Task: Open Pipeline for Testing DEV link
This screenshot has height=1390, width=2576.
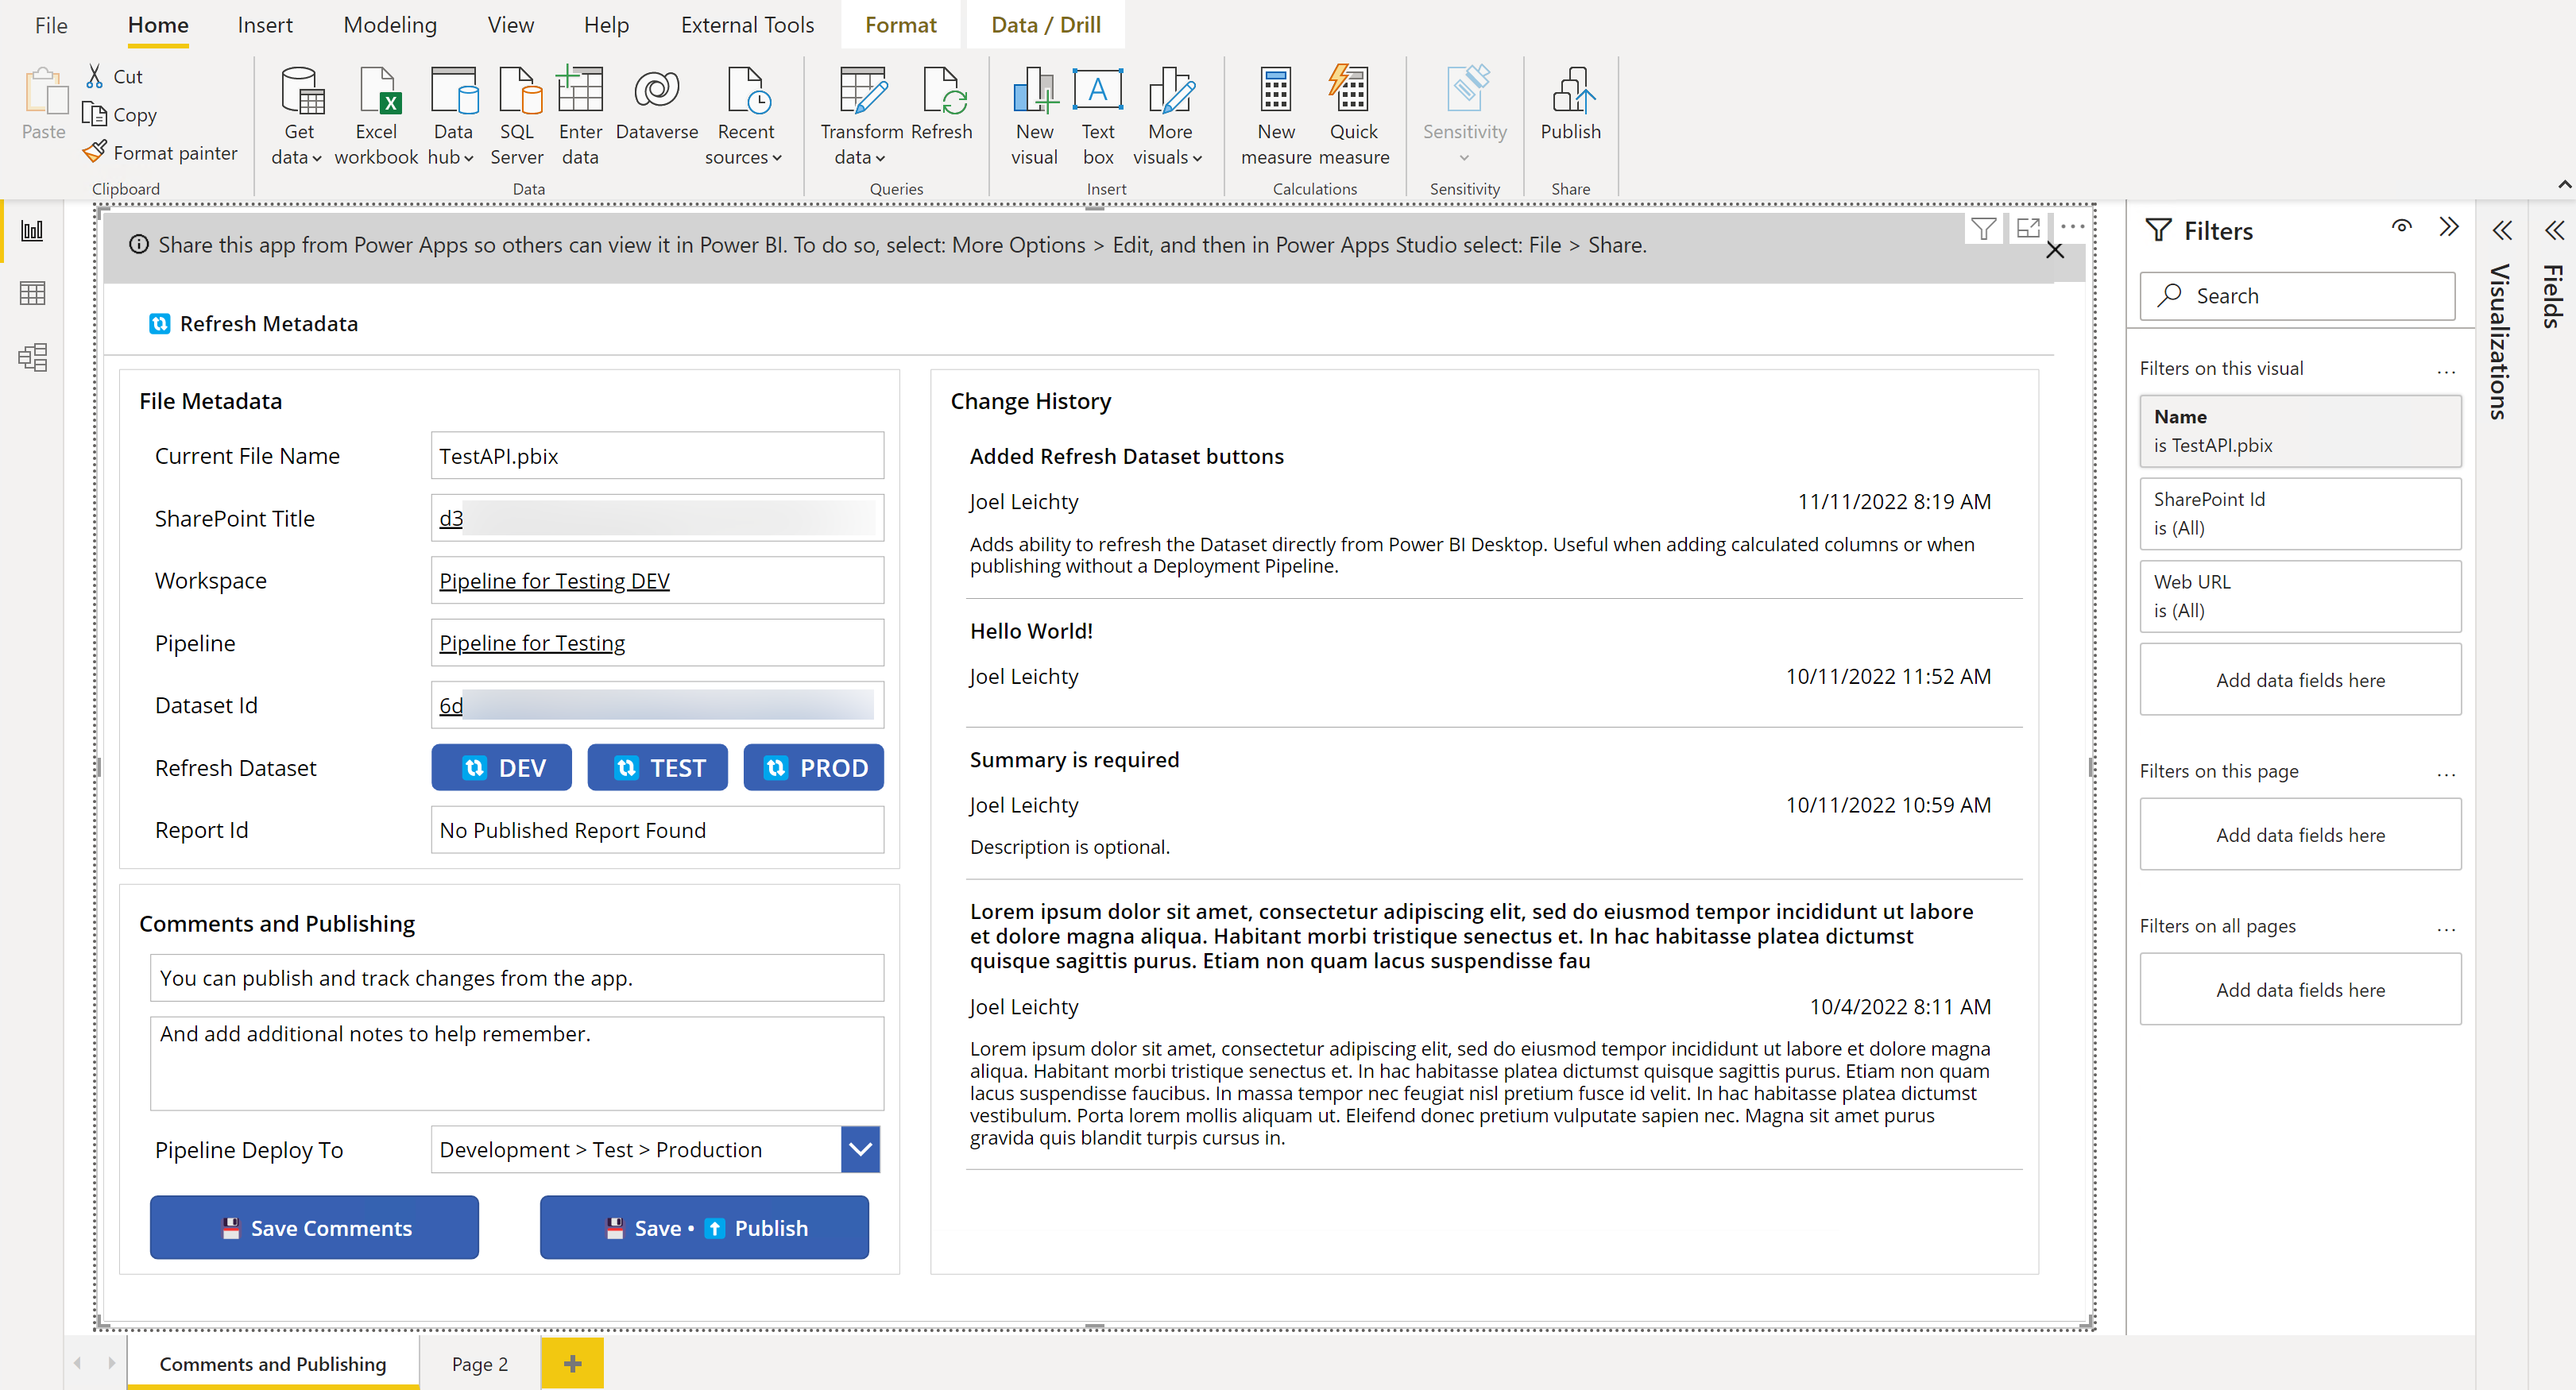Action: [x=554, y=581]
